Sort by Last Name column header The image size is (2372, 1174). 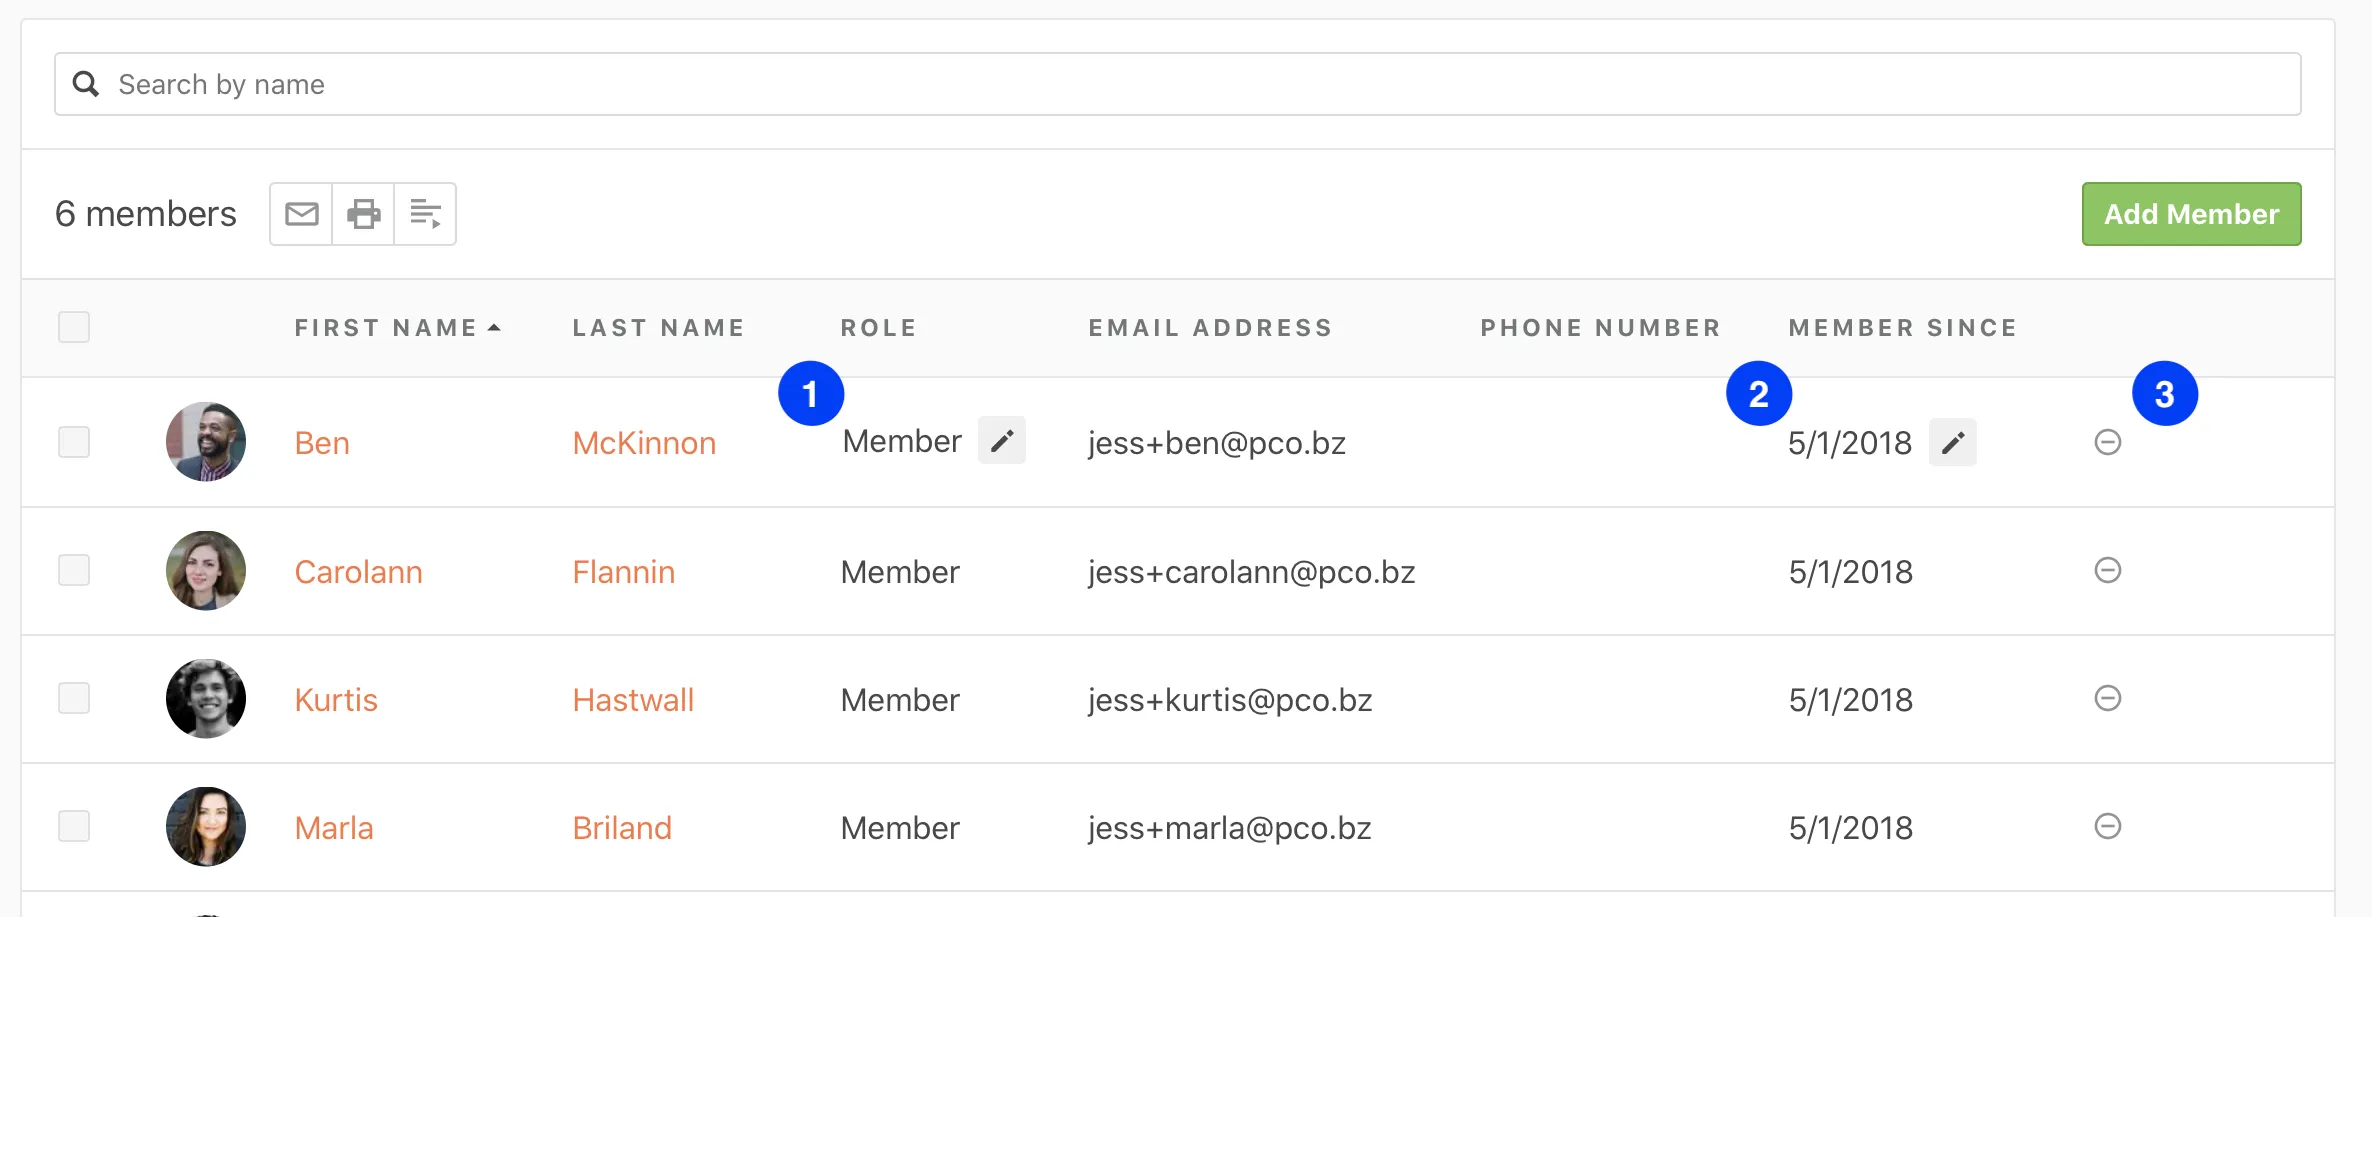coord(658,328)
